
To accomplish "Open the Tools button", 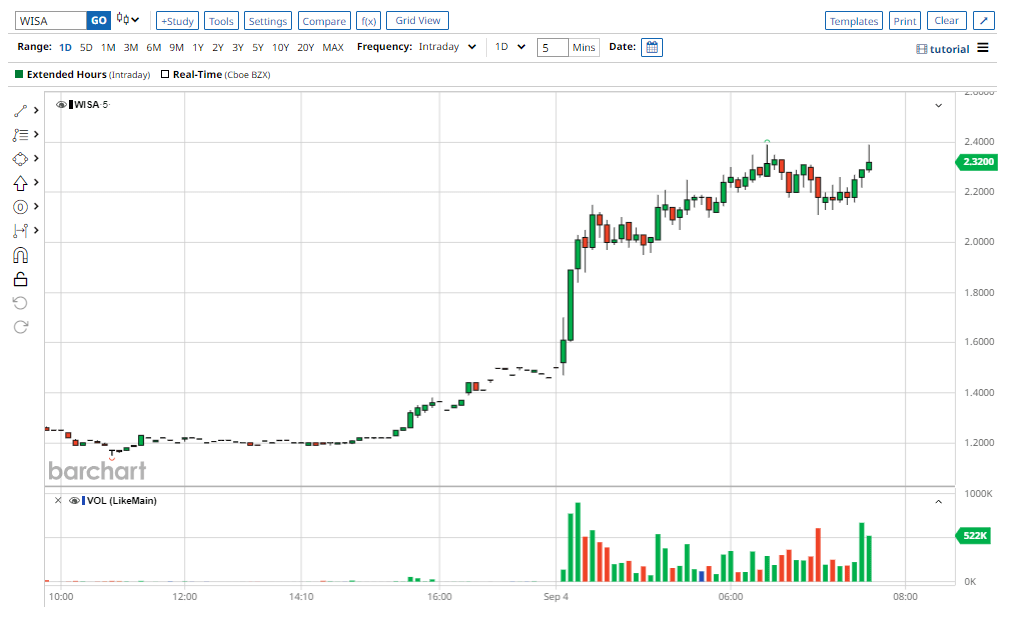I will click(x=221, y=21).
